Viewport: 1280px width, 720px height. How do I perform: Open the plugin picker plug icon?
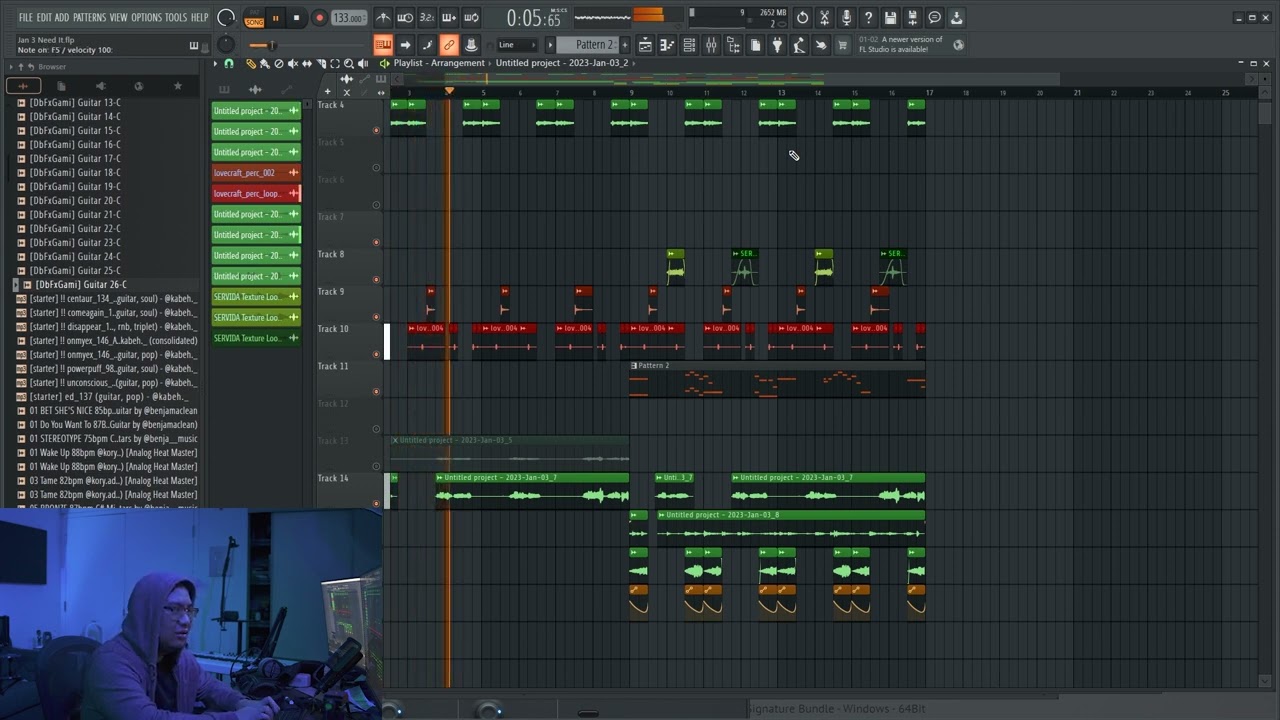[x=777, y=45]
